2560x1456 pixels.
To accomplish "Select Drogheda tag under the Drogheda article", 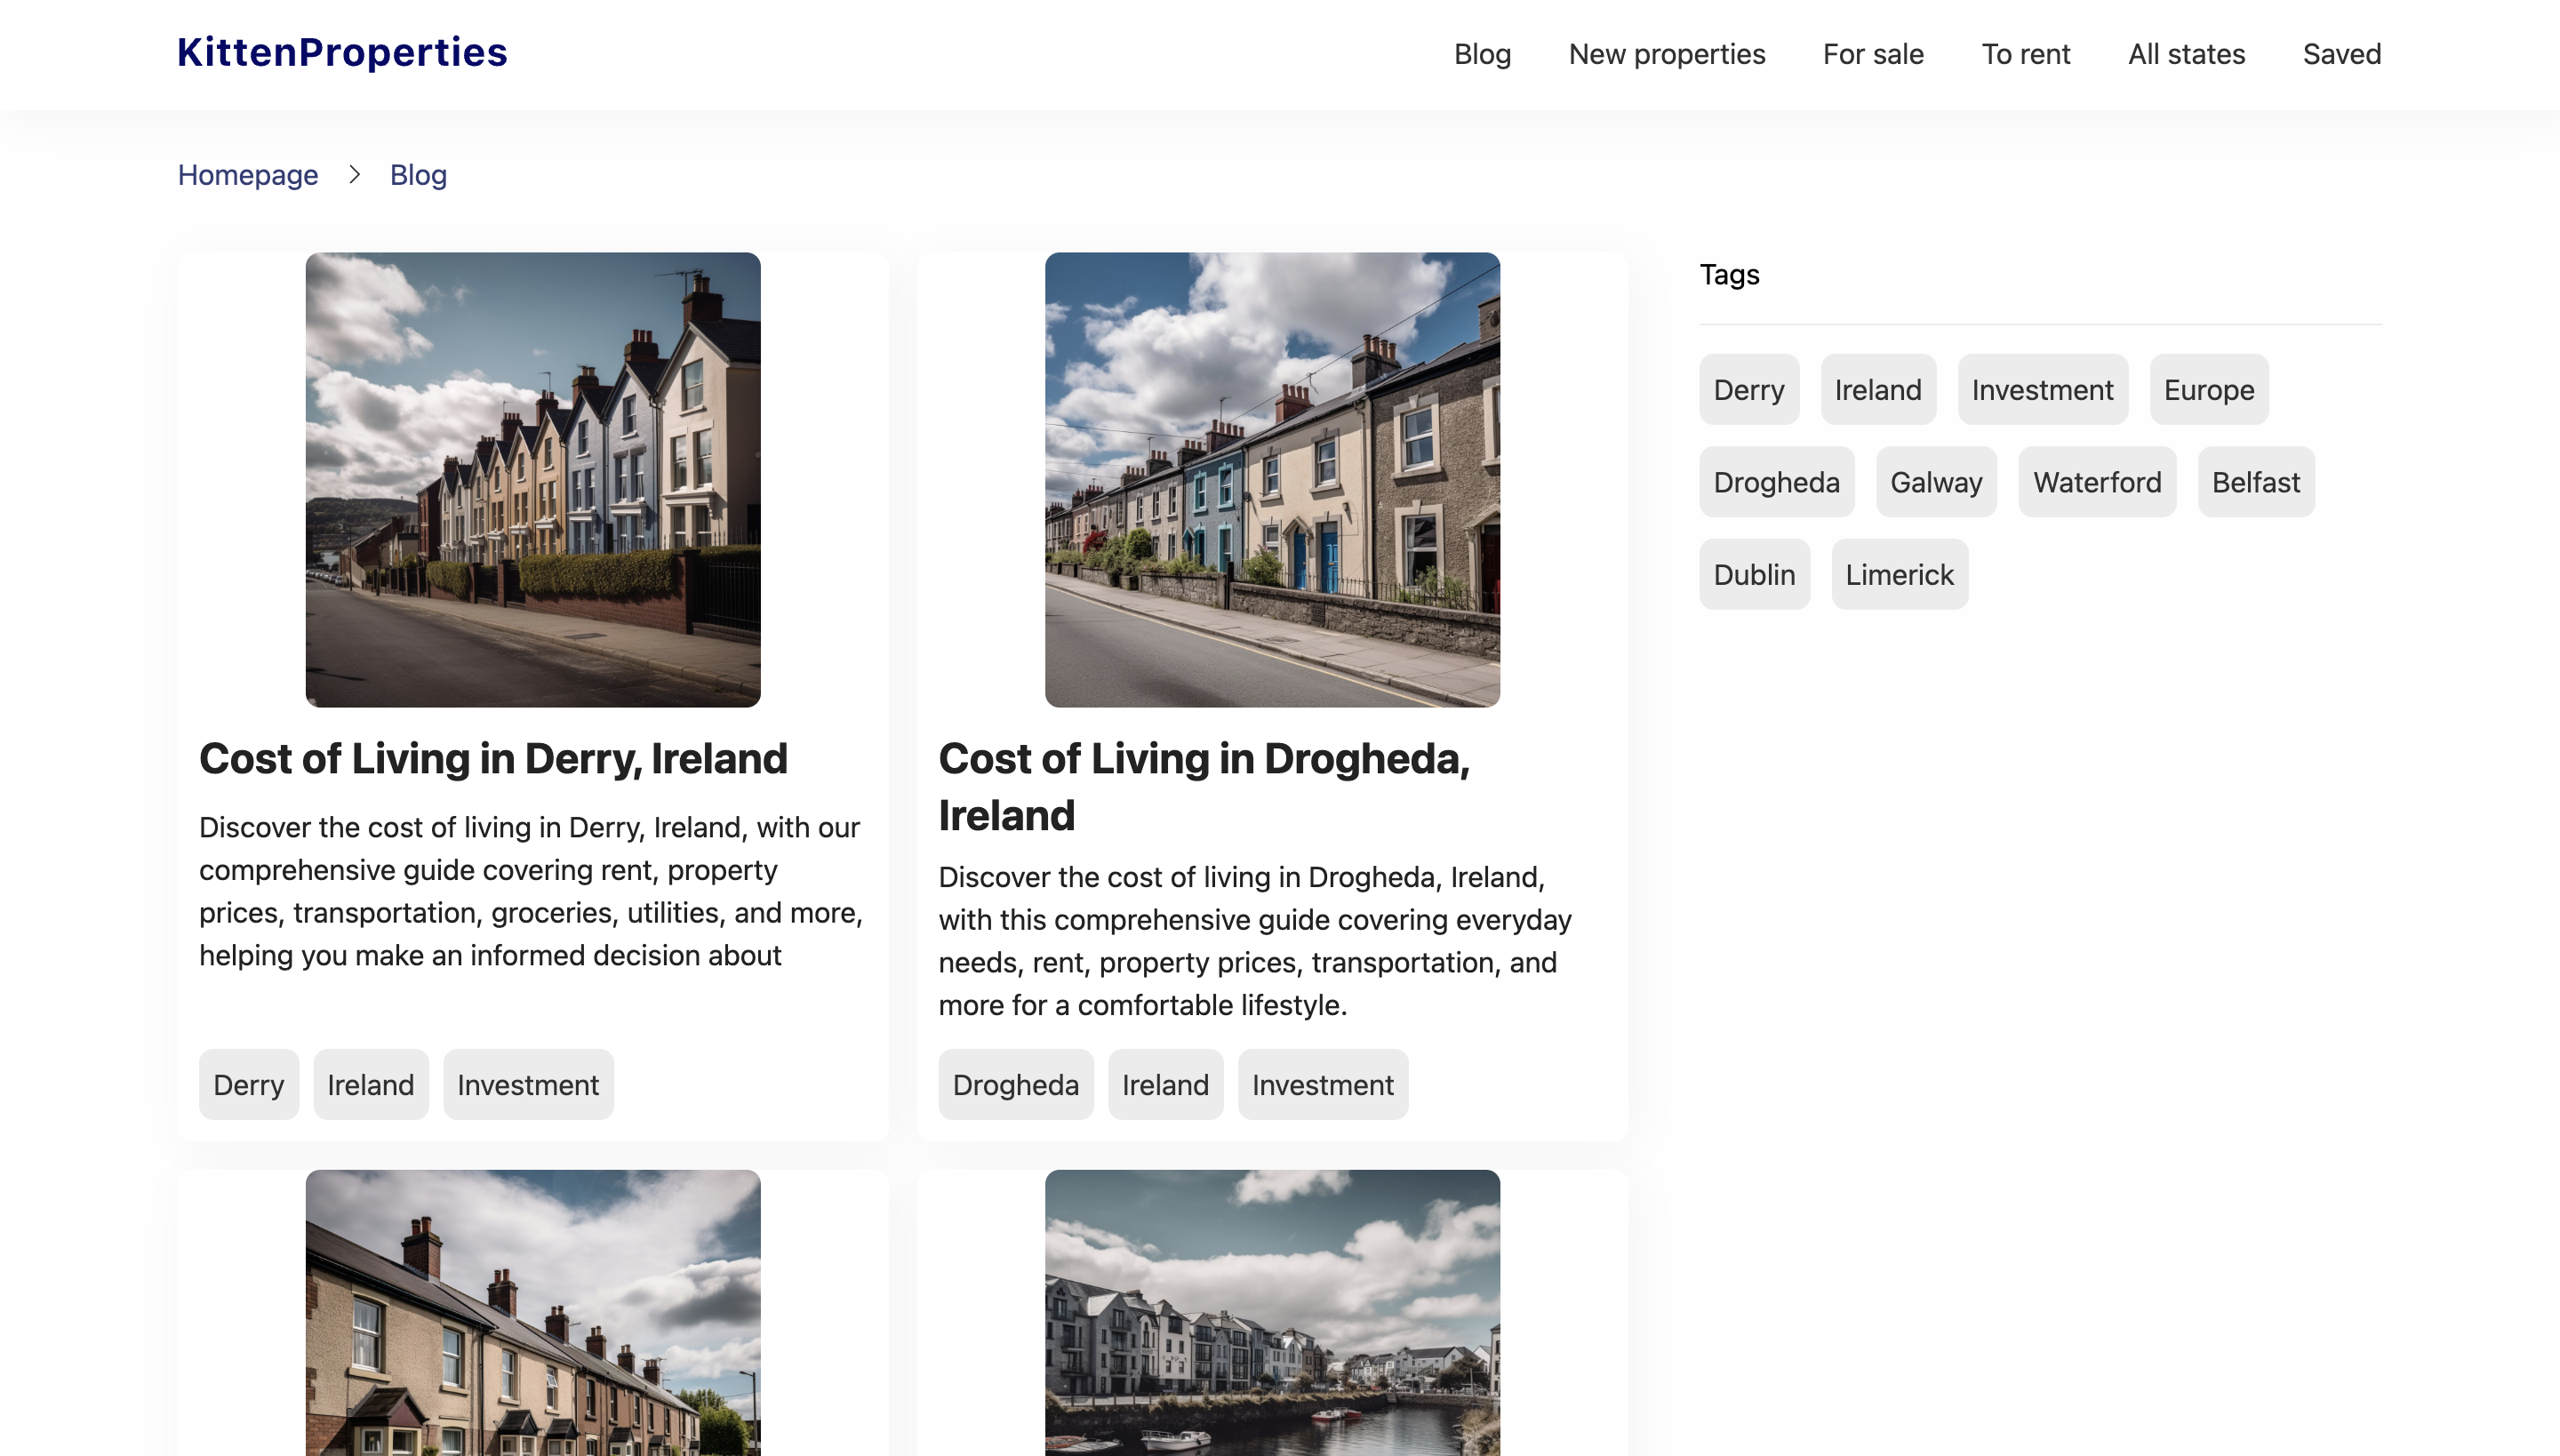I will tap(1016, 1085).
